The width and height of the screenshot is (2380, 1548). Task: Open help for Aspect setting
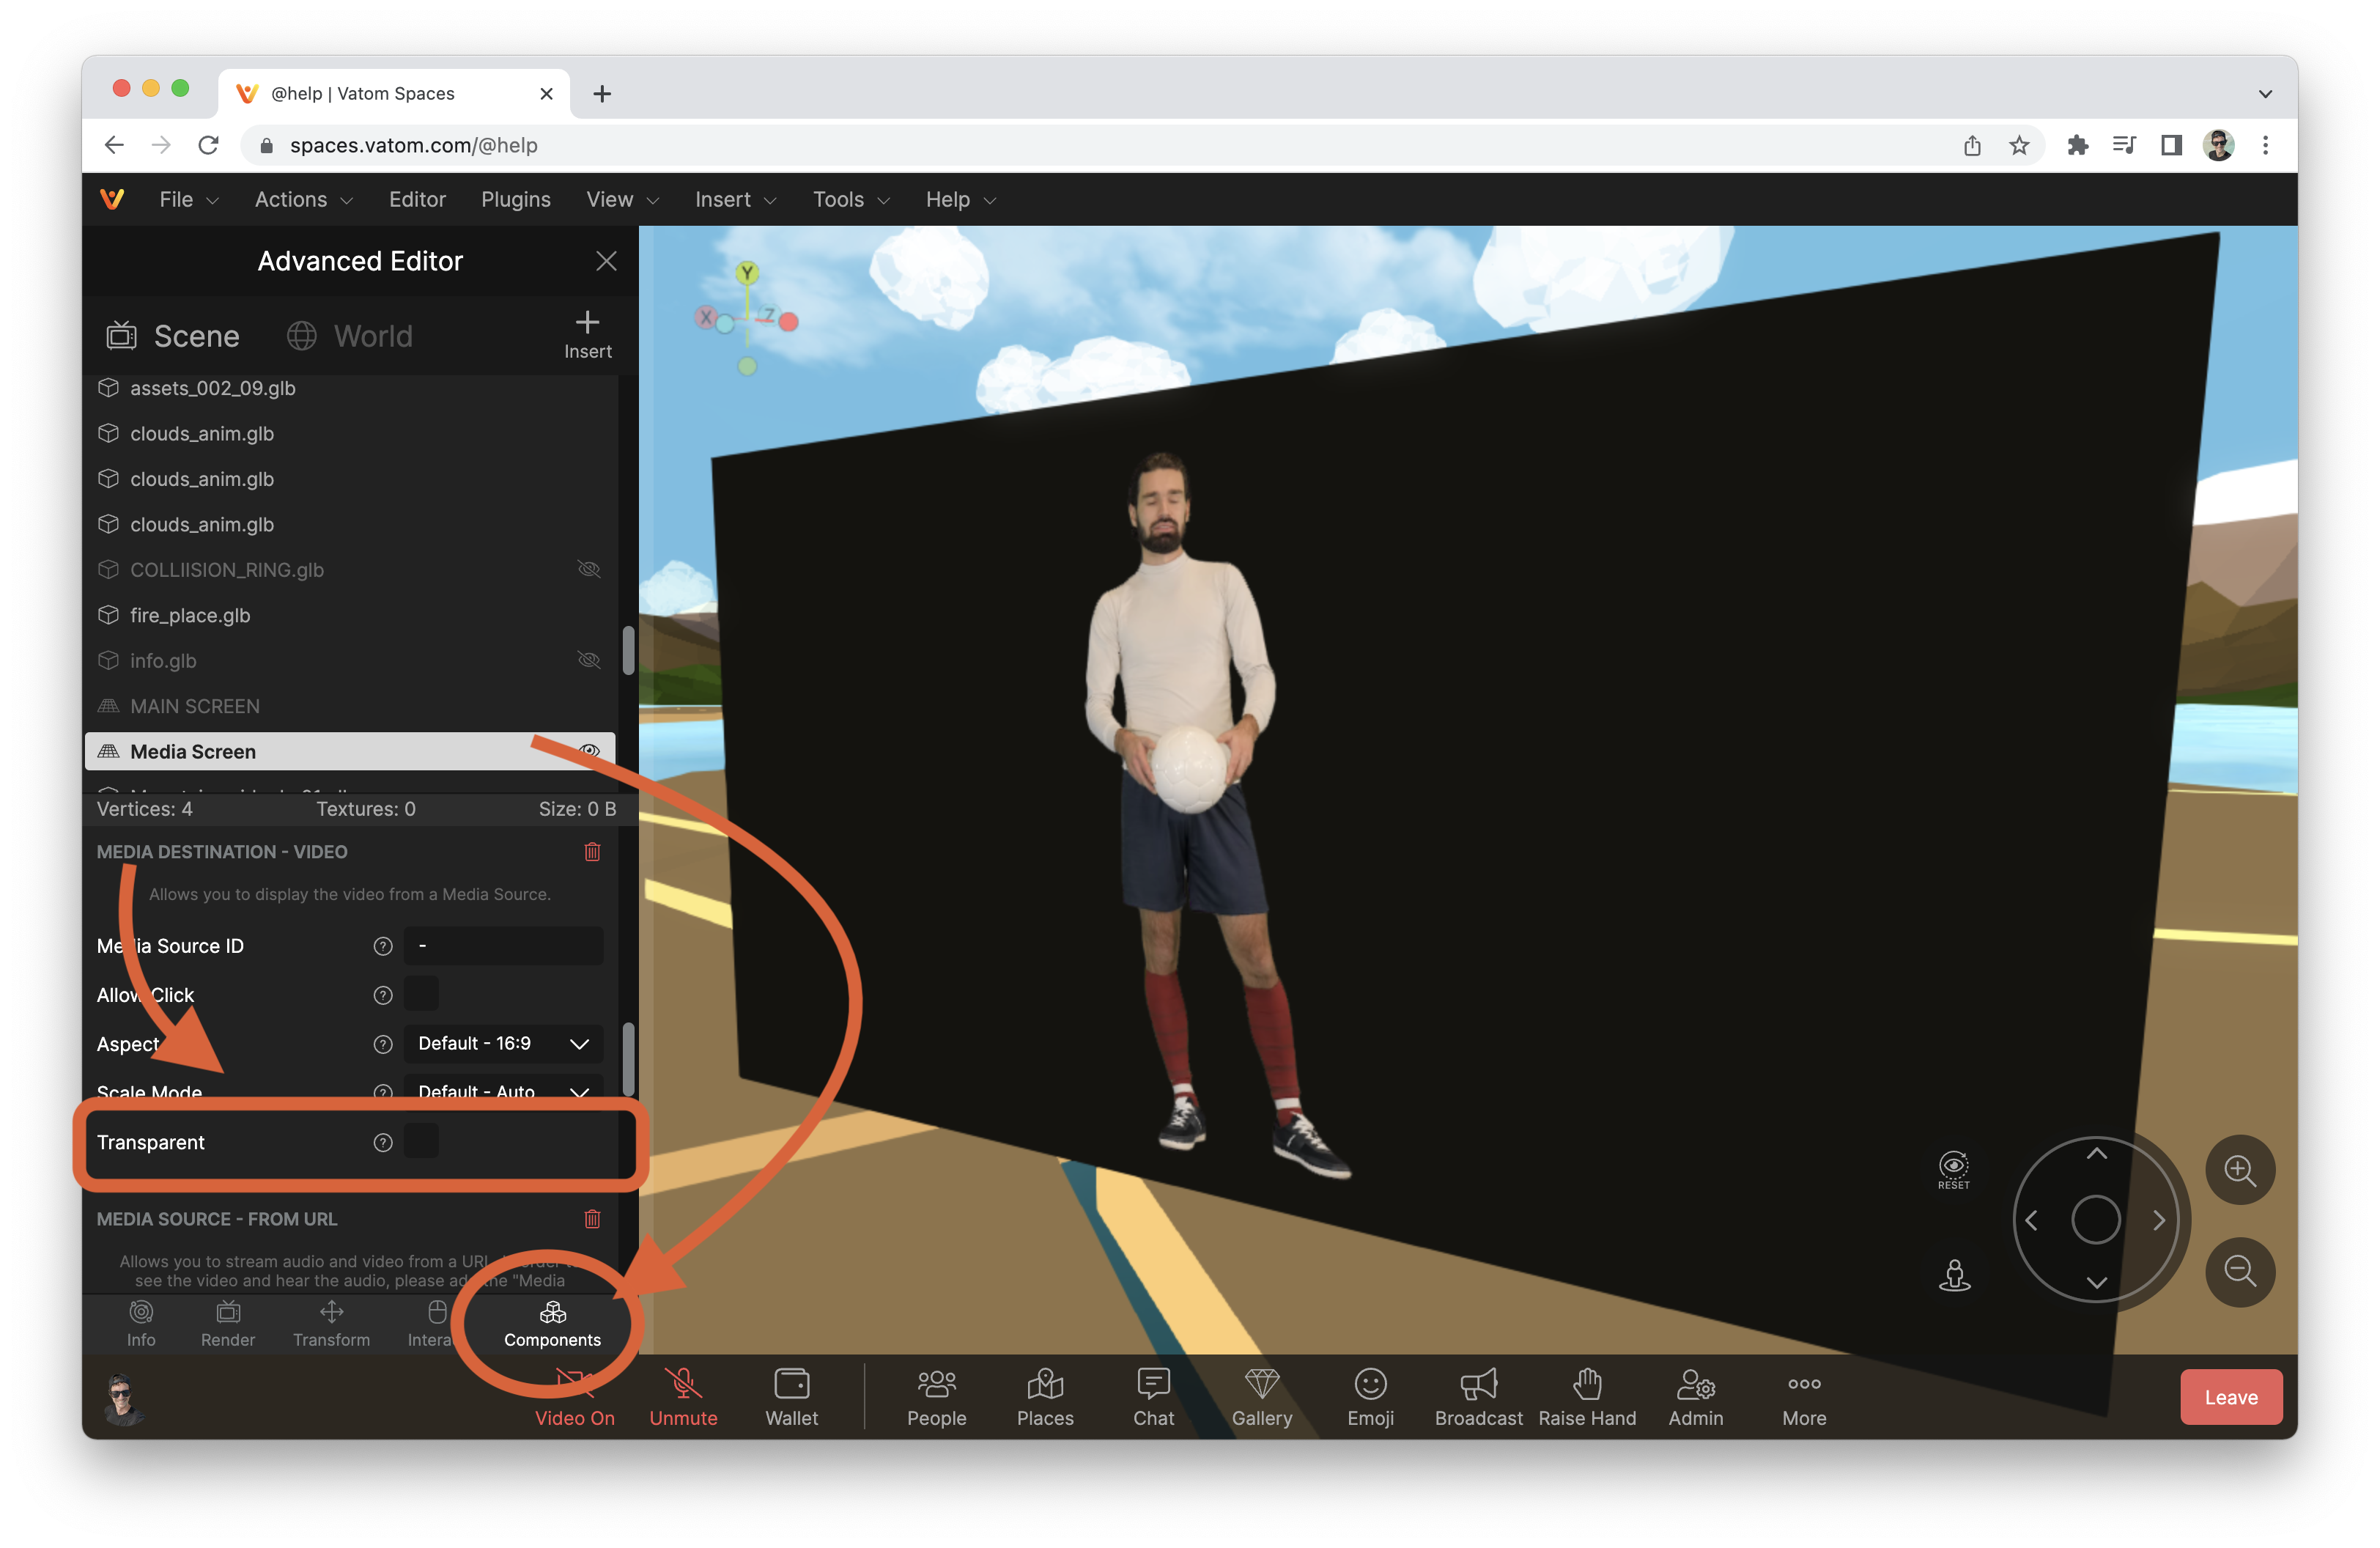click(382, 1044)
